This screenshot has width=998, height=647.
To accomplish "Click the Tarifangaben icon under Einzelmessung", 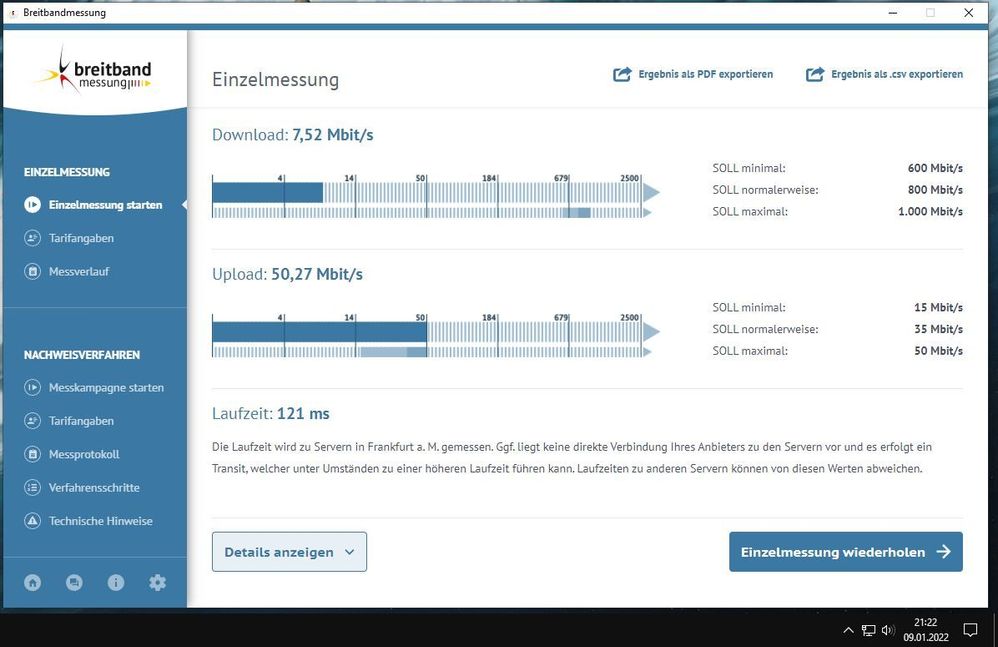I will tap(32, 238).
